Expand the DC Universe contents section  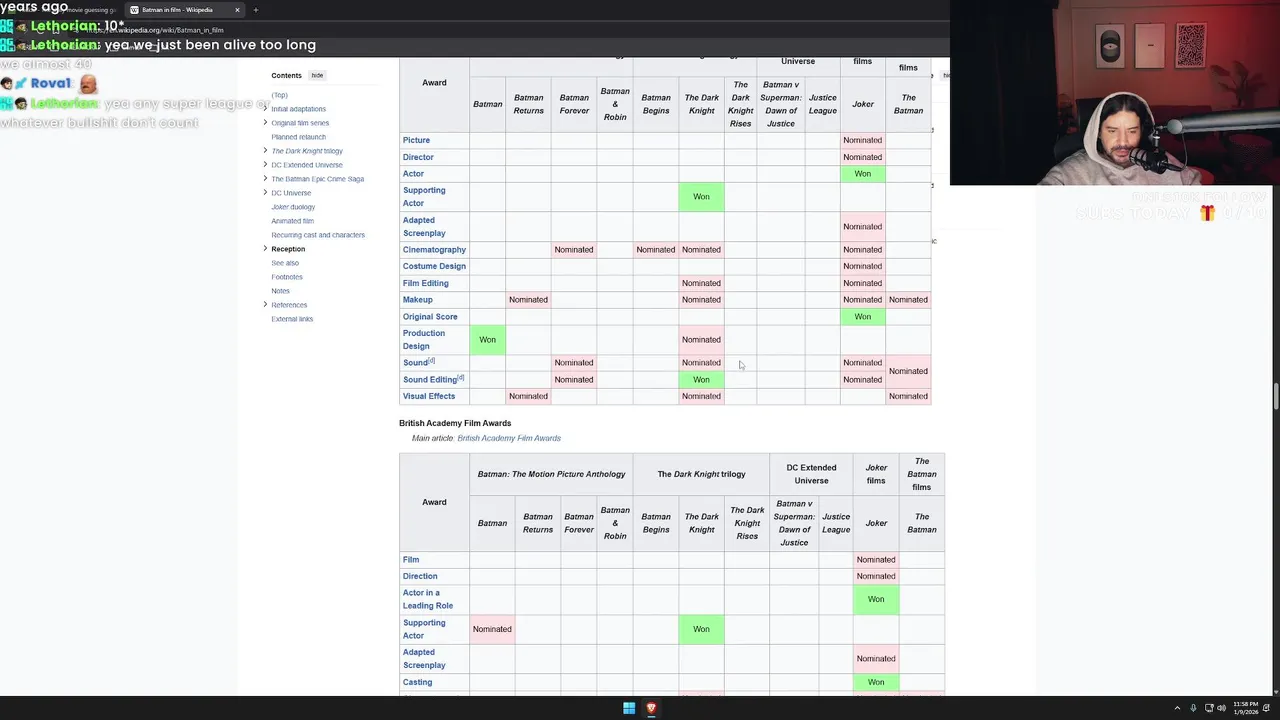265,193
